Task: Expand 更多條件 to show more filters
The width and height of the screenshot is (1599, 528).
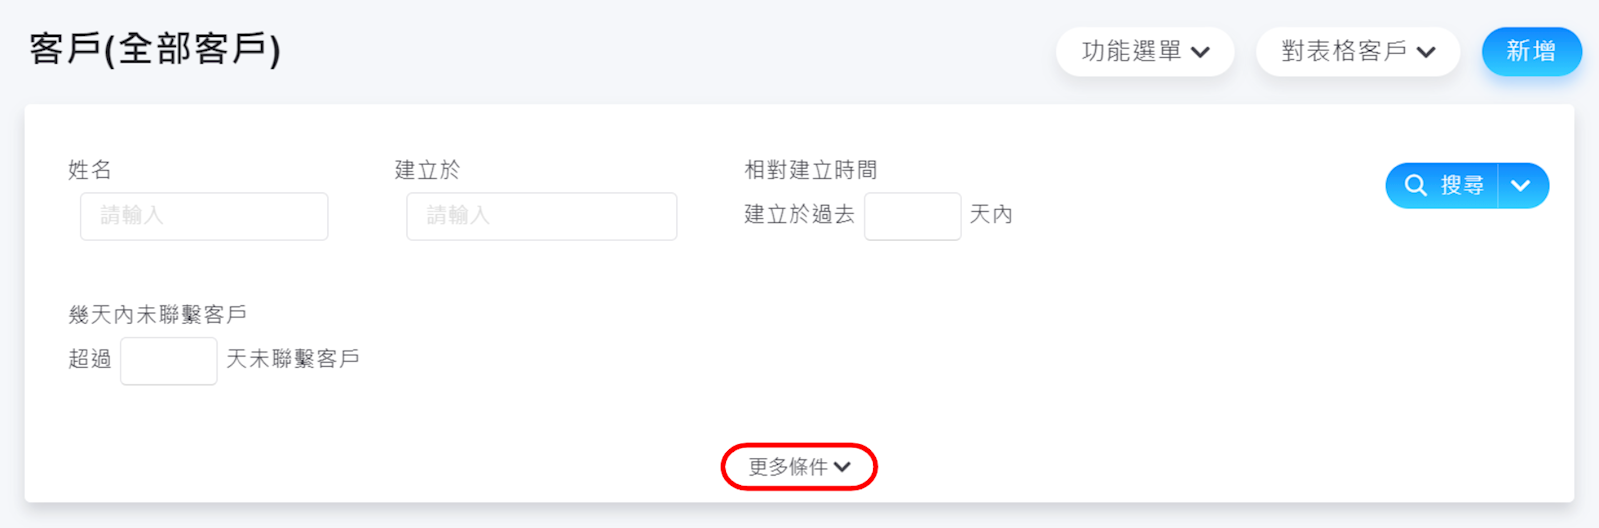Action: click(x=799, y=467)
